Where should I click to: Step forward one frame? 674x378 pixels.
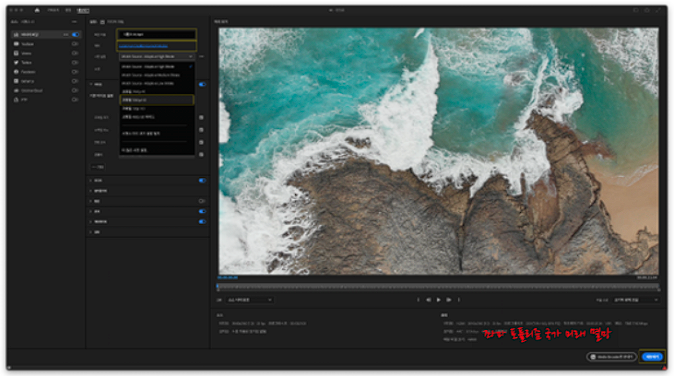(x=448, y=300)
